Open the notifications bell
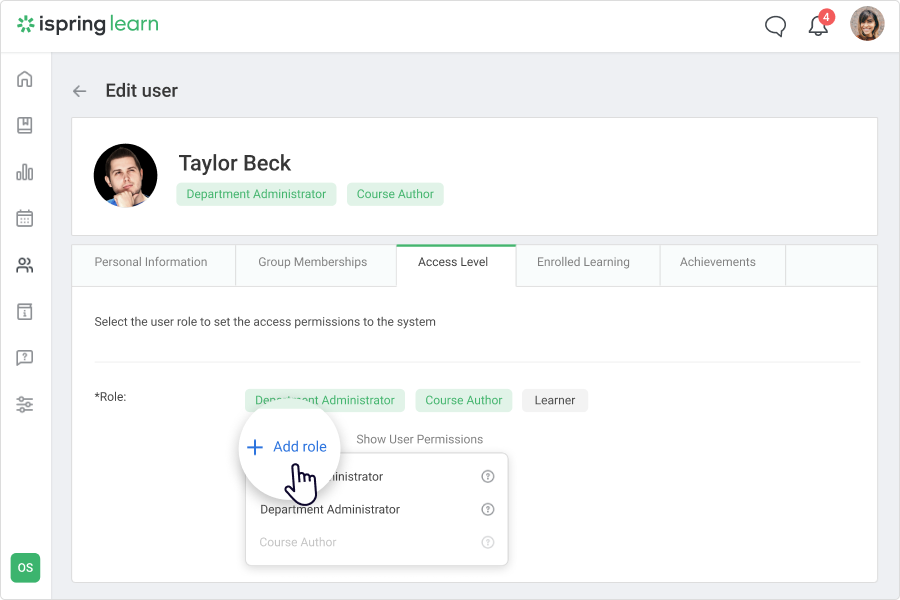900x600 pixels. coord(818,27)
